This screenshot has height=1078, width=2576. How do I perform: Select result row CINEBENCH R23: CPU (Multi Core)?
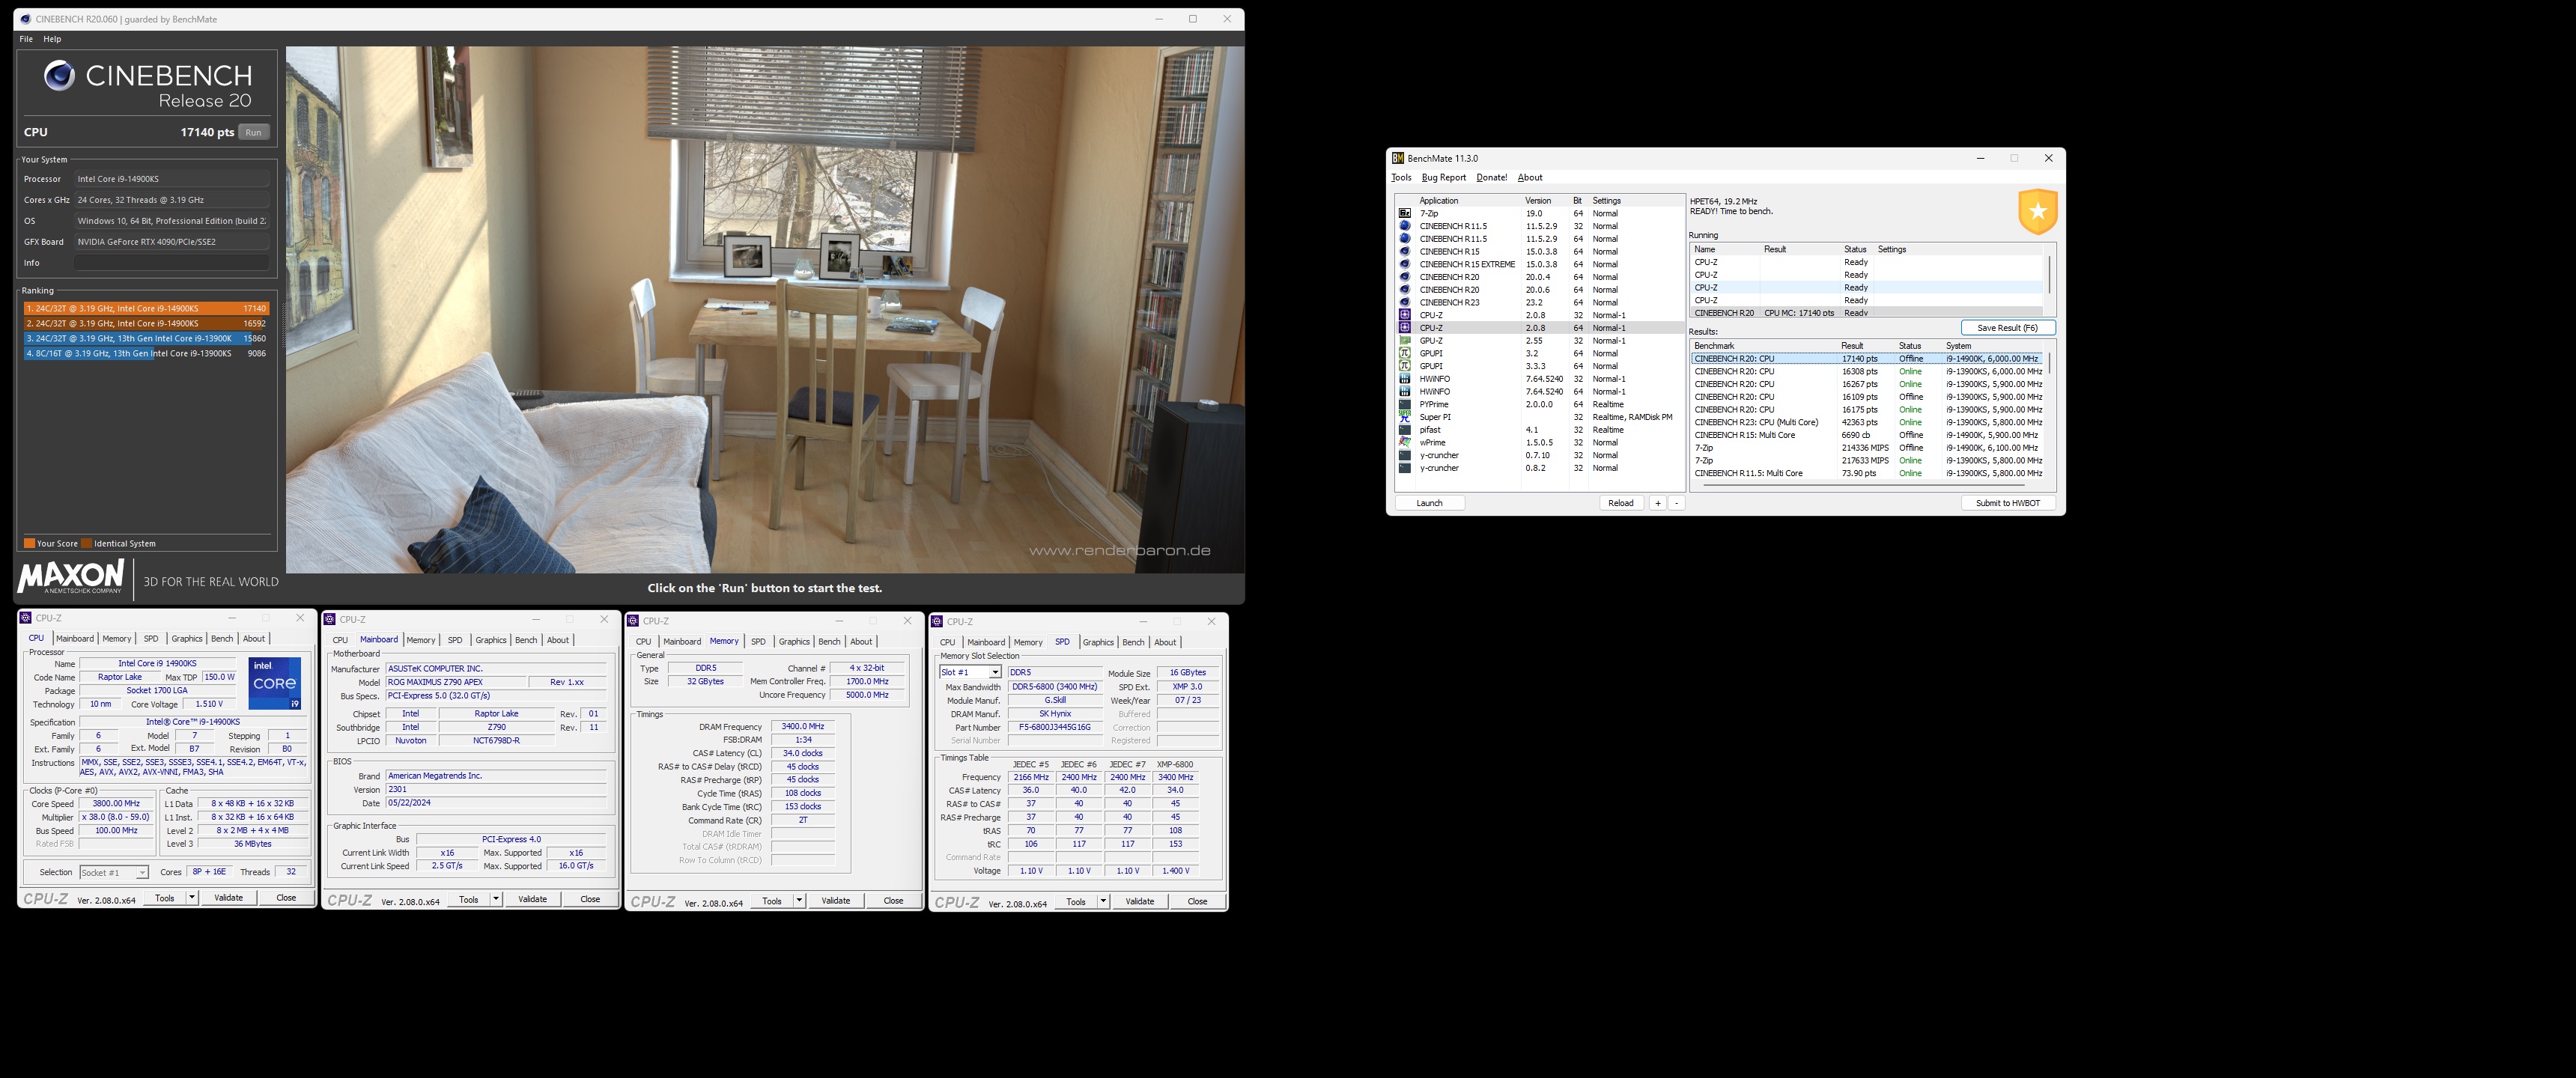pos(1868,422)
